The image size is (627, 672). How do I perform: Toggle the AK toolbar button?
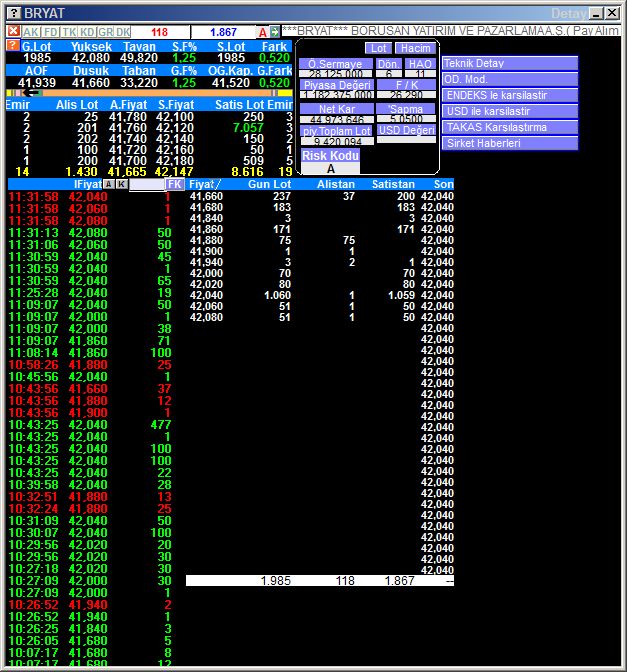(x=31, y=32)
